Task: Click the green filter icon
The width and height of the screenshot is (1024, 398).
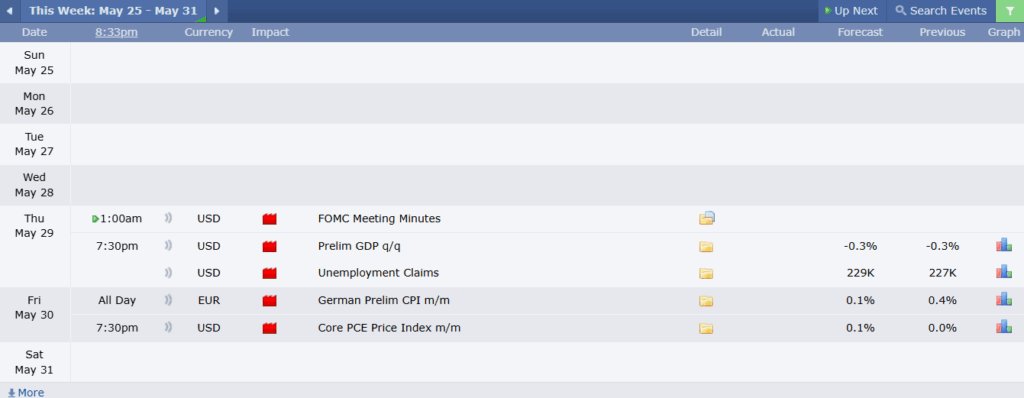Action: coord(1010,11)
